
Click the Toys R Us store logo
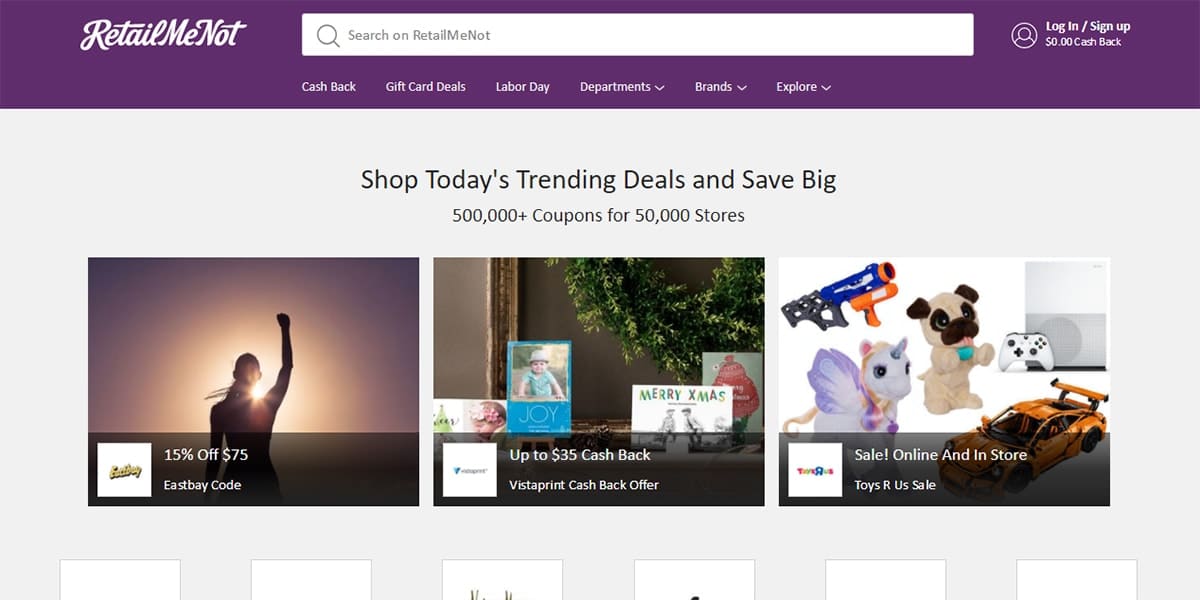click(x=815, y=470)
